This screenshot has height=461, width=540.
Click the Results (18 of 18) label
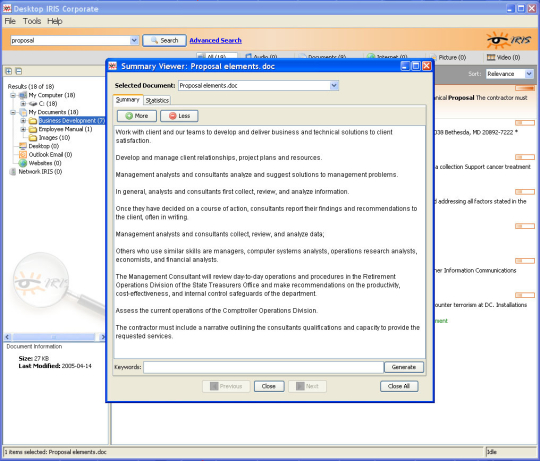(31, 86)
